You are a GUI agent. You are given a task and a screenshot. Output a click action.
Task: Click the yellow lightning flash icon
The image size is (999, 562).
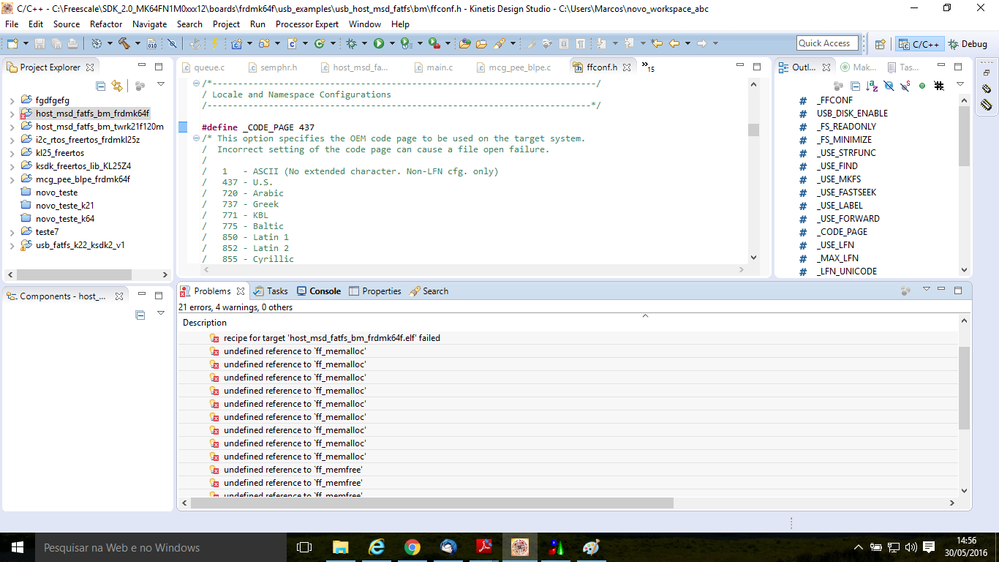point(215,43)
